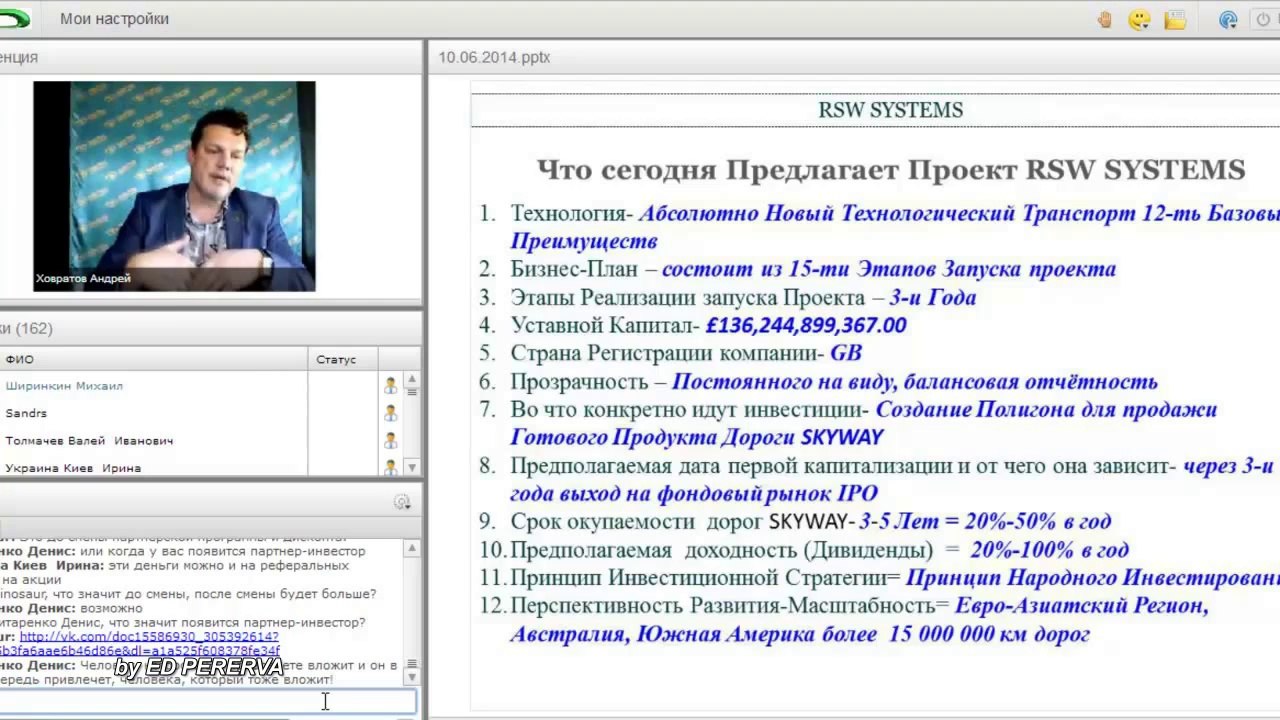Click user icon next to Толмачев Валей Иванович
This screenshot has height=720, width=1280.
click(x=390, y=440)
